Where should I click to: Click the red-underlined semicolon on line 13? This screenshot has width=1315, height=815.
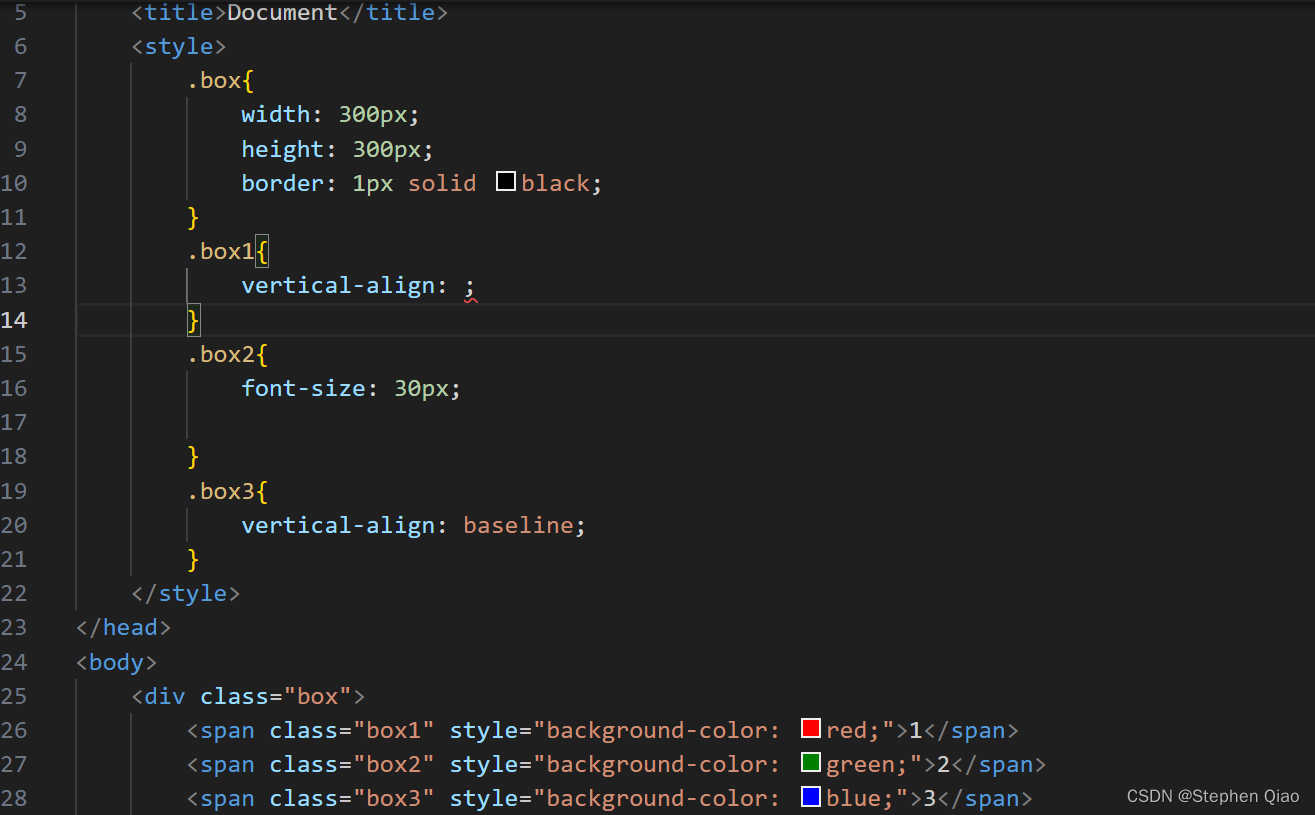click(x=470, y=287)
